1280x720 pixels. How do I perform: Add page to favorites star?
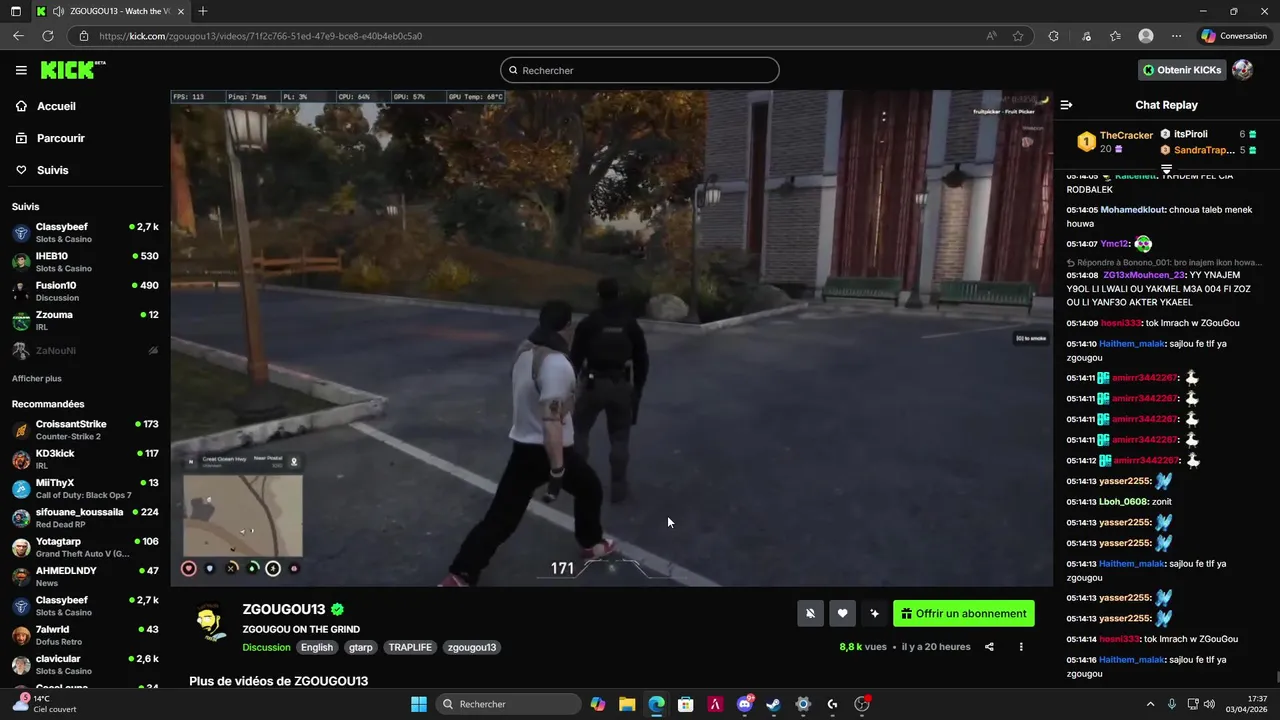click(x=1018, y=36)
